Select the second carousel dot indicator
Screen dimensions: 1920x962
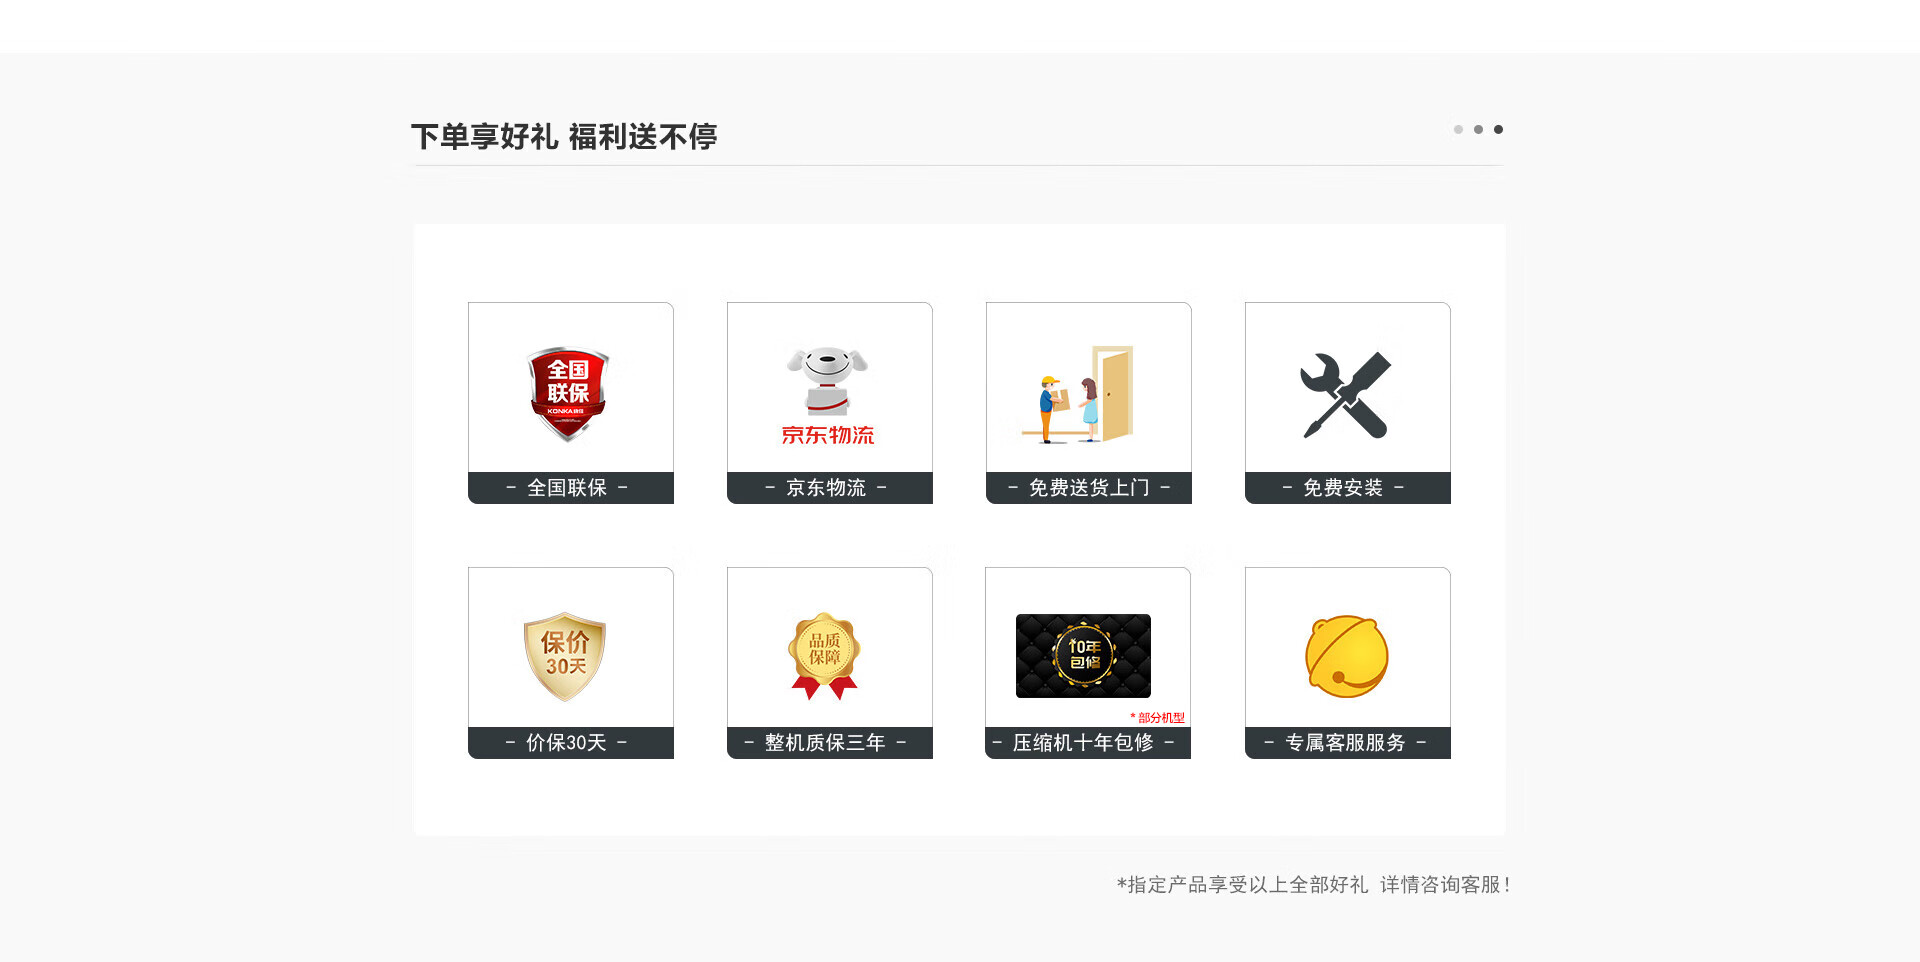1478,129
